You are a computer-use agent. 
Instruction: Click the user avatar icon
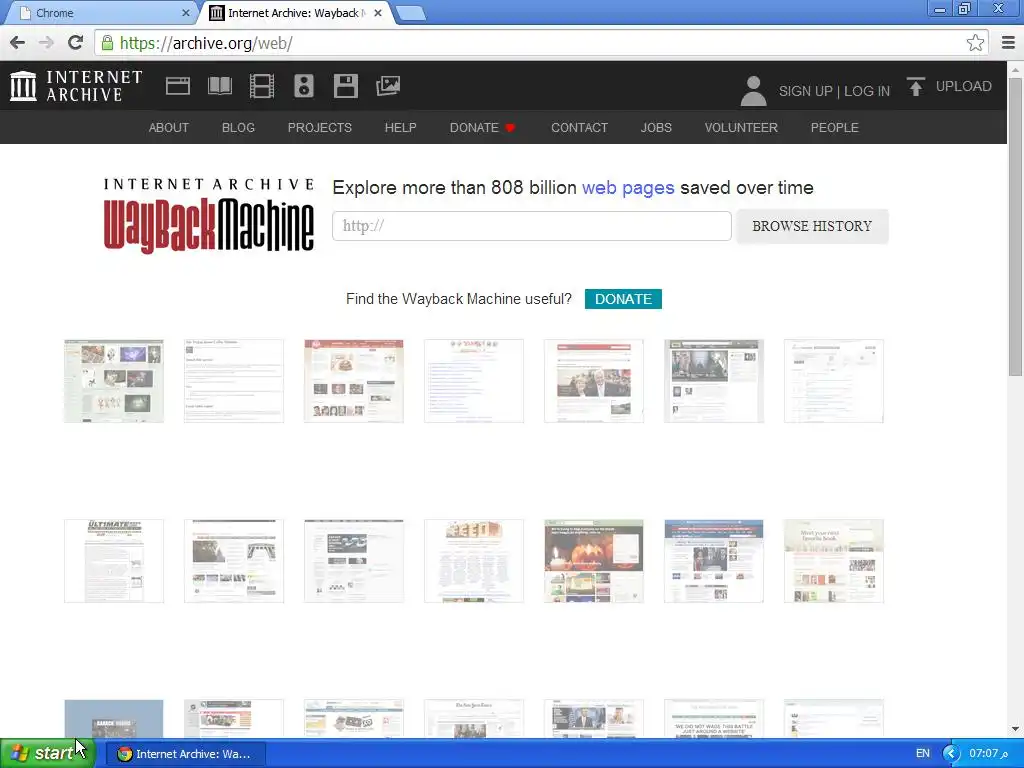click(x=753, y=90)
